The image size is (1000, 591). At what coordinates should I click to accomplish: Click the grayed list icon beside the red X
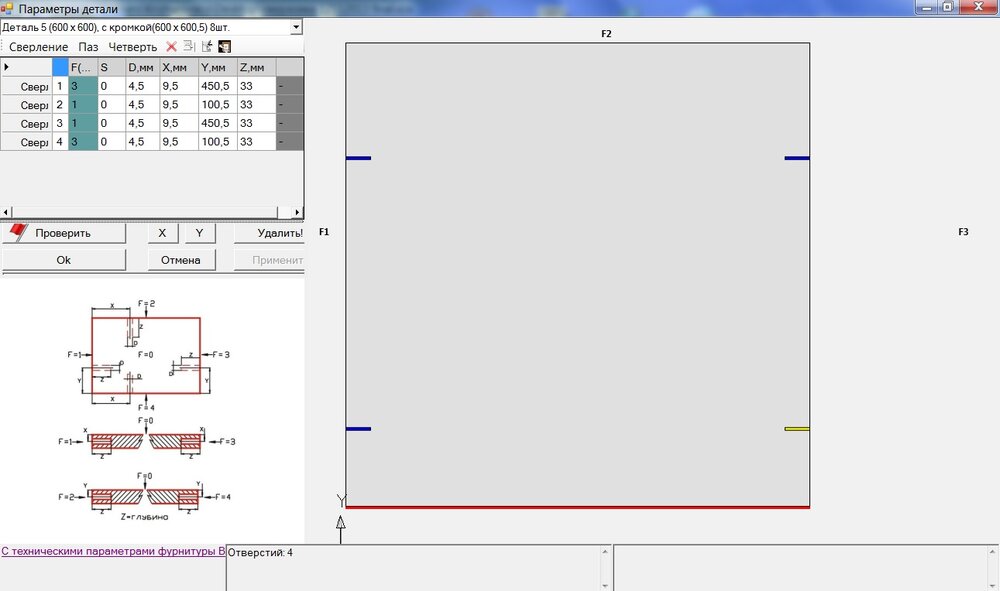coord(189,47)
